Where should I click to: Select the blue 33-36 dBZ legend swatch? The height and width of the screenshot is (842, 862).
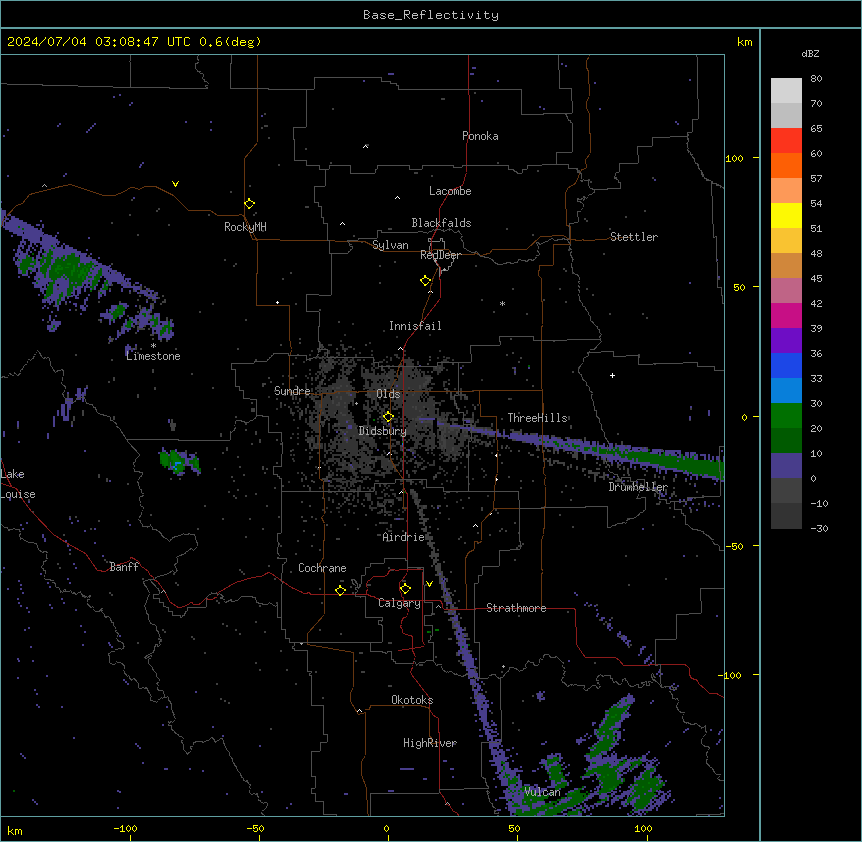[x=786, y=365]
